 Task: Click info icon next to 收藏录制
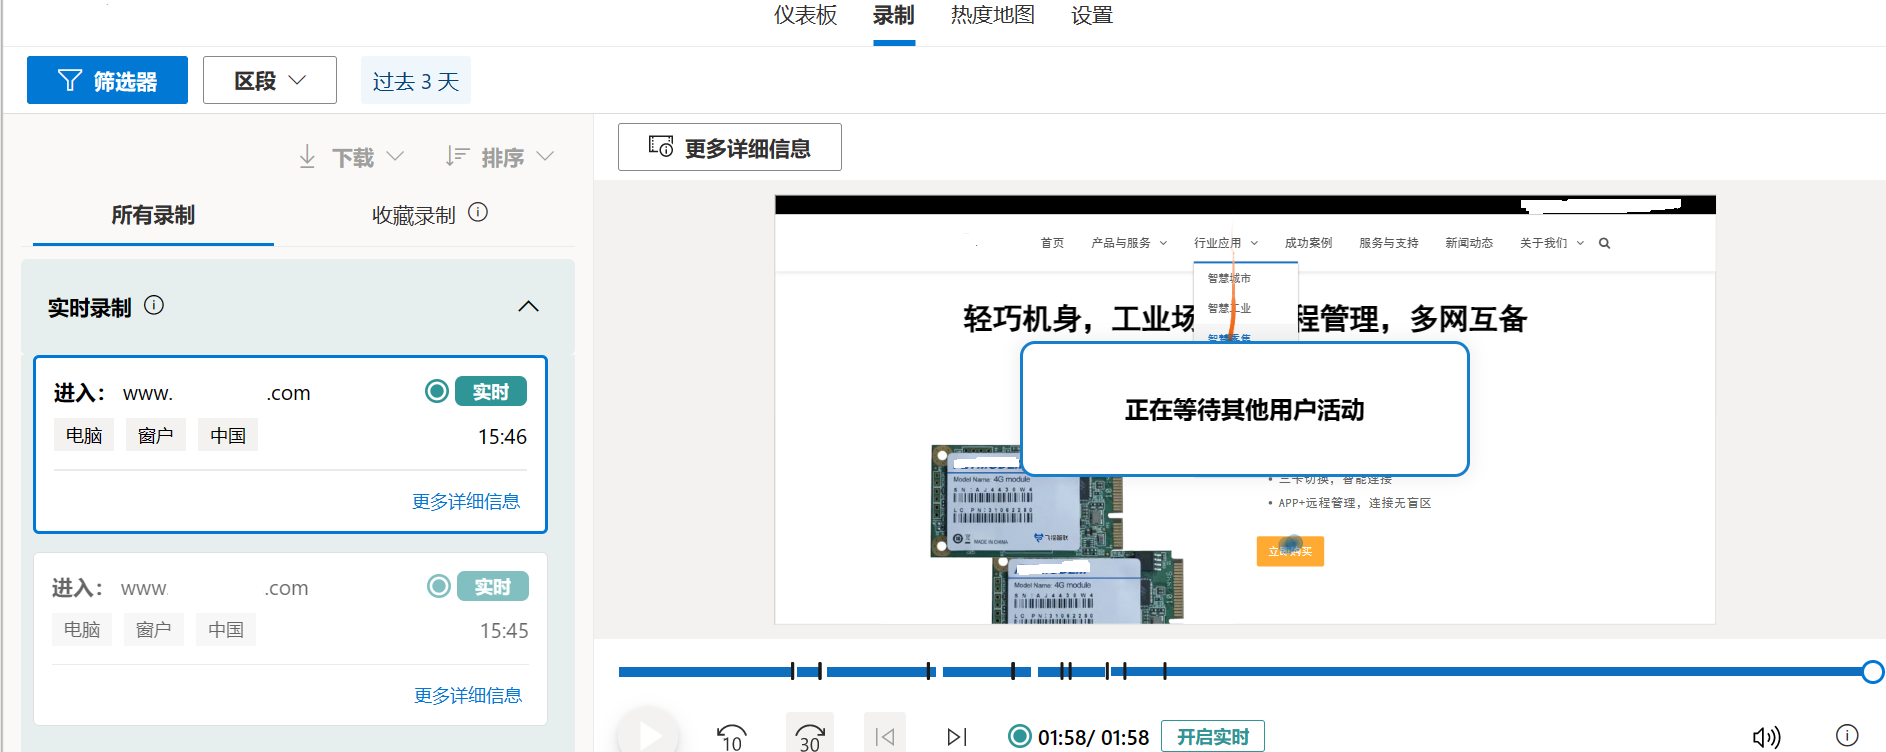478,212
